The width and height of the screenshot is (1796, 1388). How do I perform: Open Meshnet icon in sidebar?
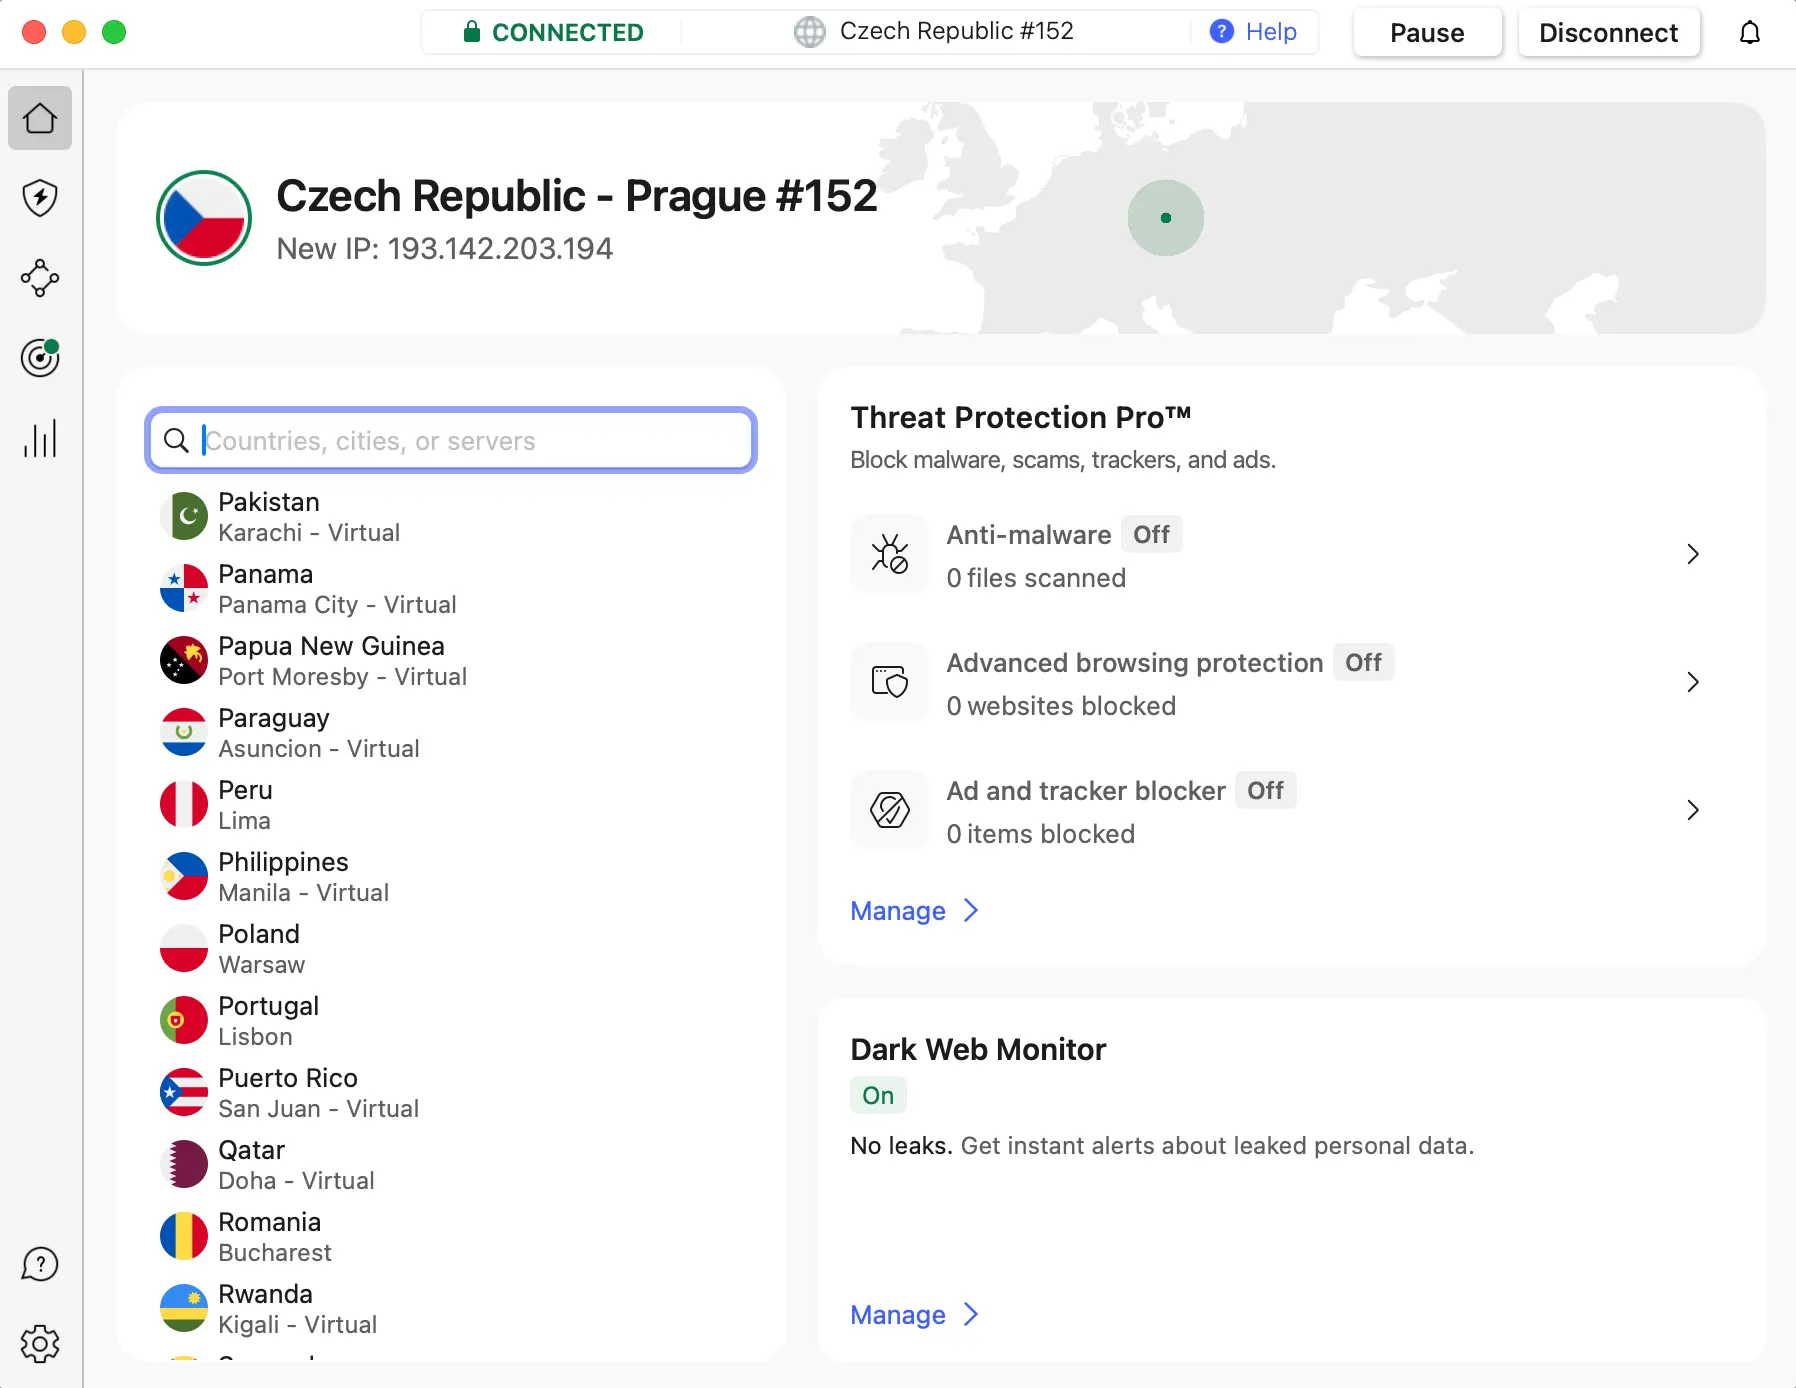[40, 278]
